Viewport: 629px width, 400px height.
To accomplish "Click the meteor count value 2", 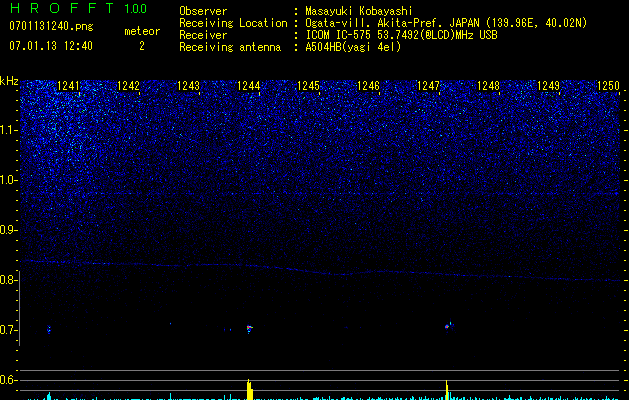I will pyautogui.click(x=141, y=46).
